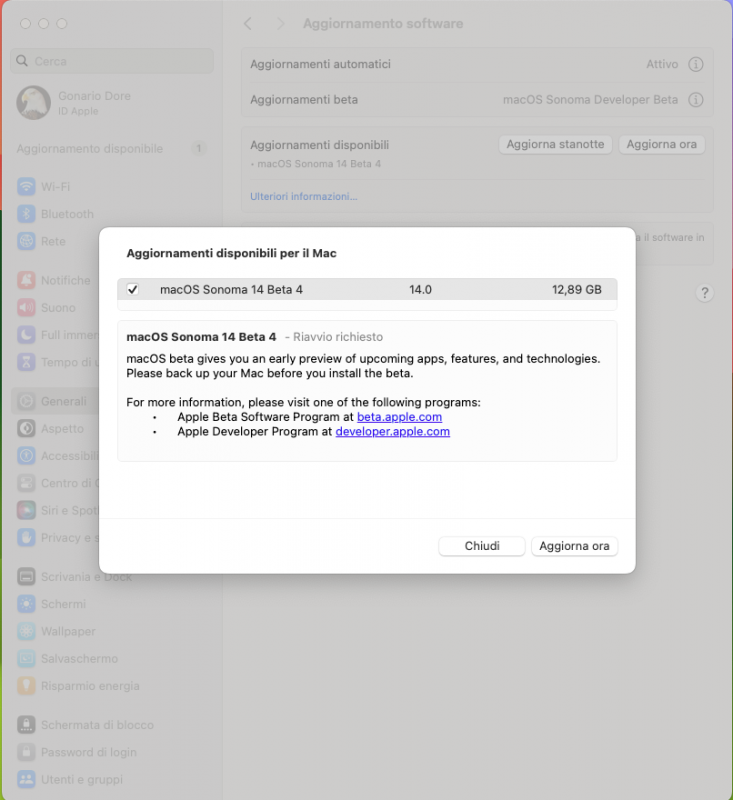733x800 pixels.
Task: Click Aggiorna ora in the dialog
Action: [574, 546]
